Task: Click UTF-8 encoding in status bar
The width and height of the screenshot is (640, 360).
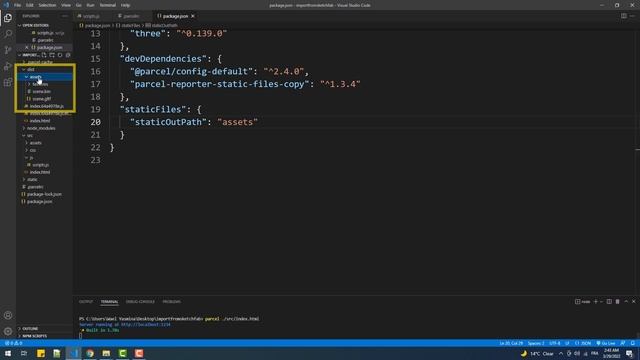Action: point(554,343)
